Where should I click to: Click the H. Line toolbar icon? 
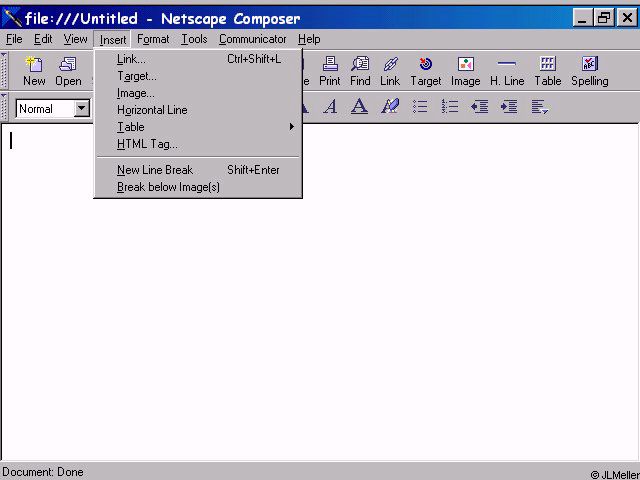(507, 71)
